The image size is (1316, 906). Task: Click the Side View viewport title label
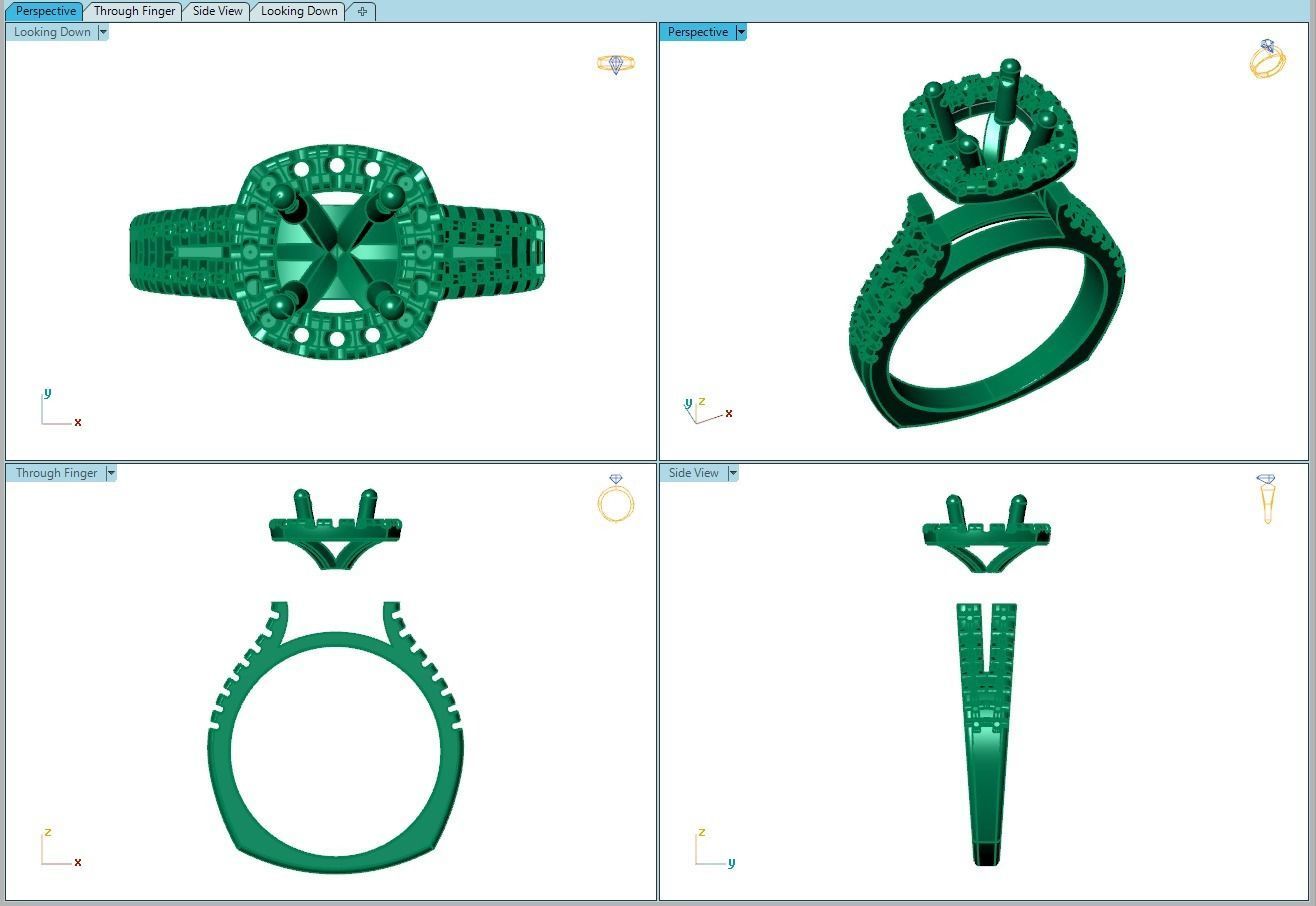coord(693,473)
